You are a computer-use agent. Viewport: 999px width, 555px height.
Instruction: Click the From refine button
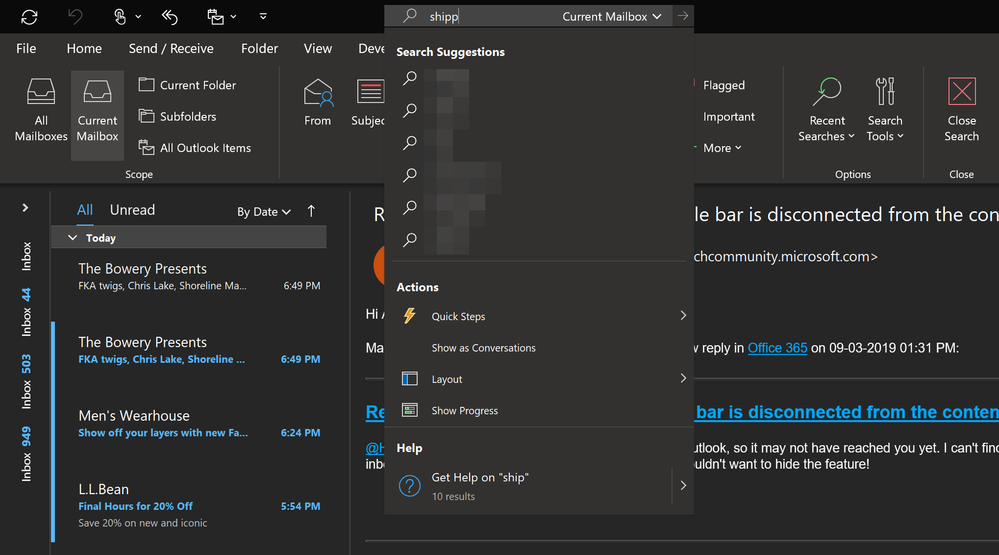317,102
